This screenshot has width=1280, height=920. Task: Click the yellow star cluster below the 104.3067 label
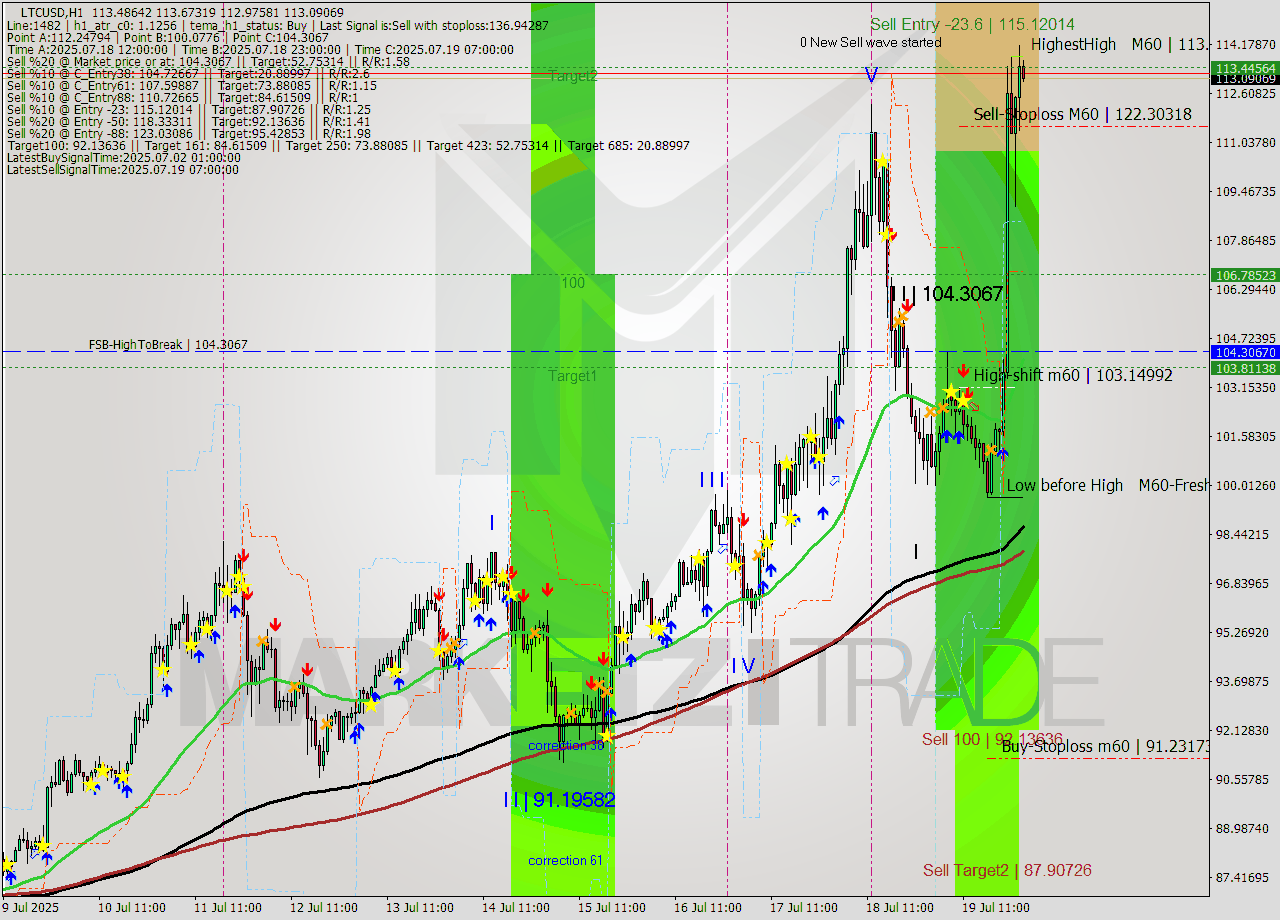pyautogui.click(x=950, y=392)
